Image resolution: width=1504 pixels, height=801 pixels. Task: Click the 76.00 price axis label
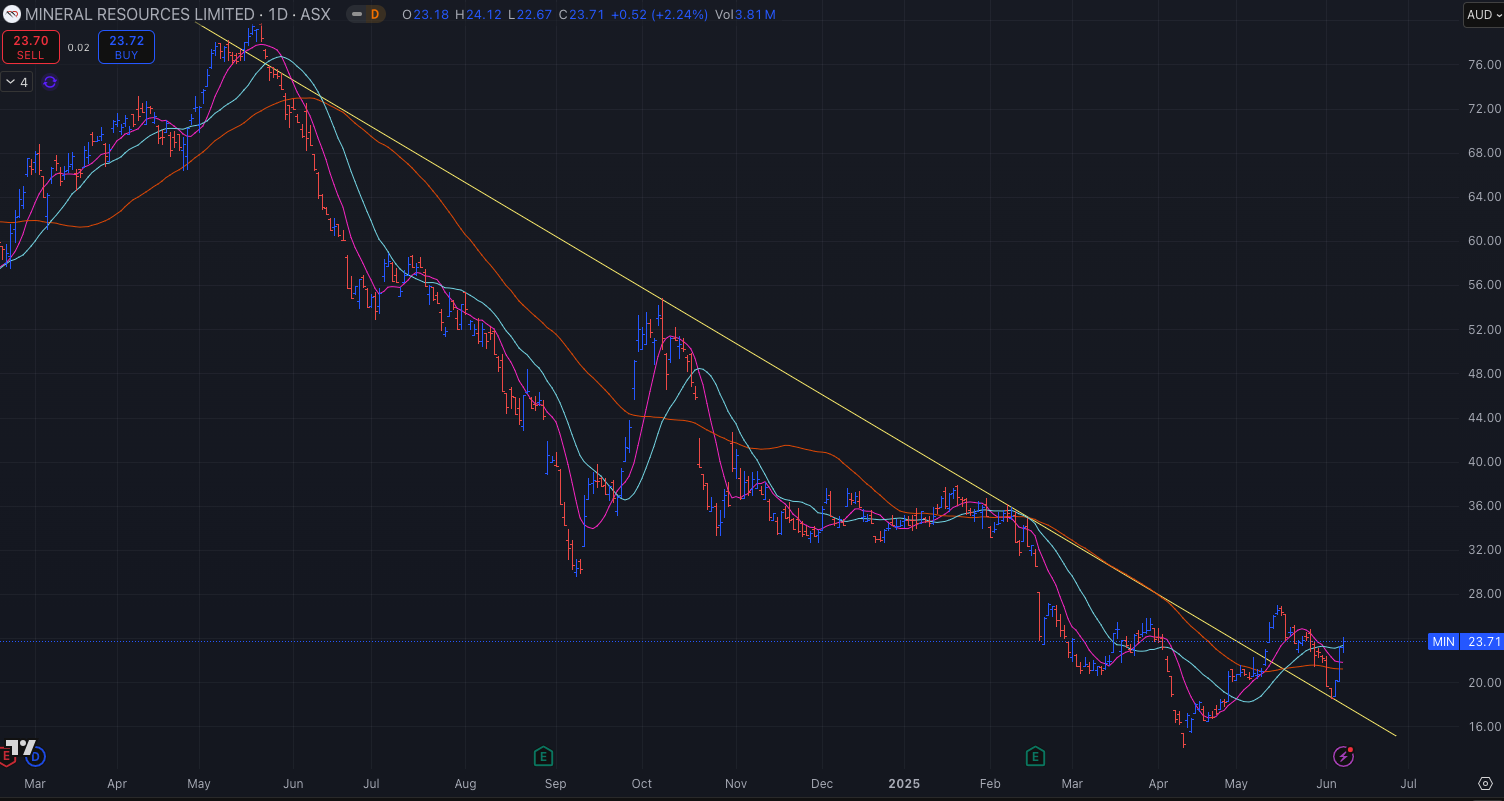pyautogui.click(x=1483, y=64)
